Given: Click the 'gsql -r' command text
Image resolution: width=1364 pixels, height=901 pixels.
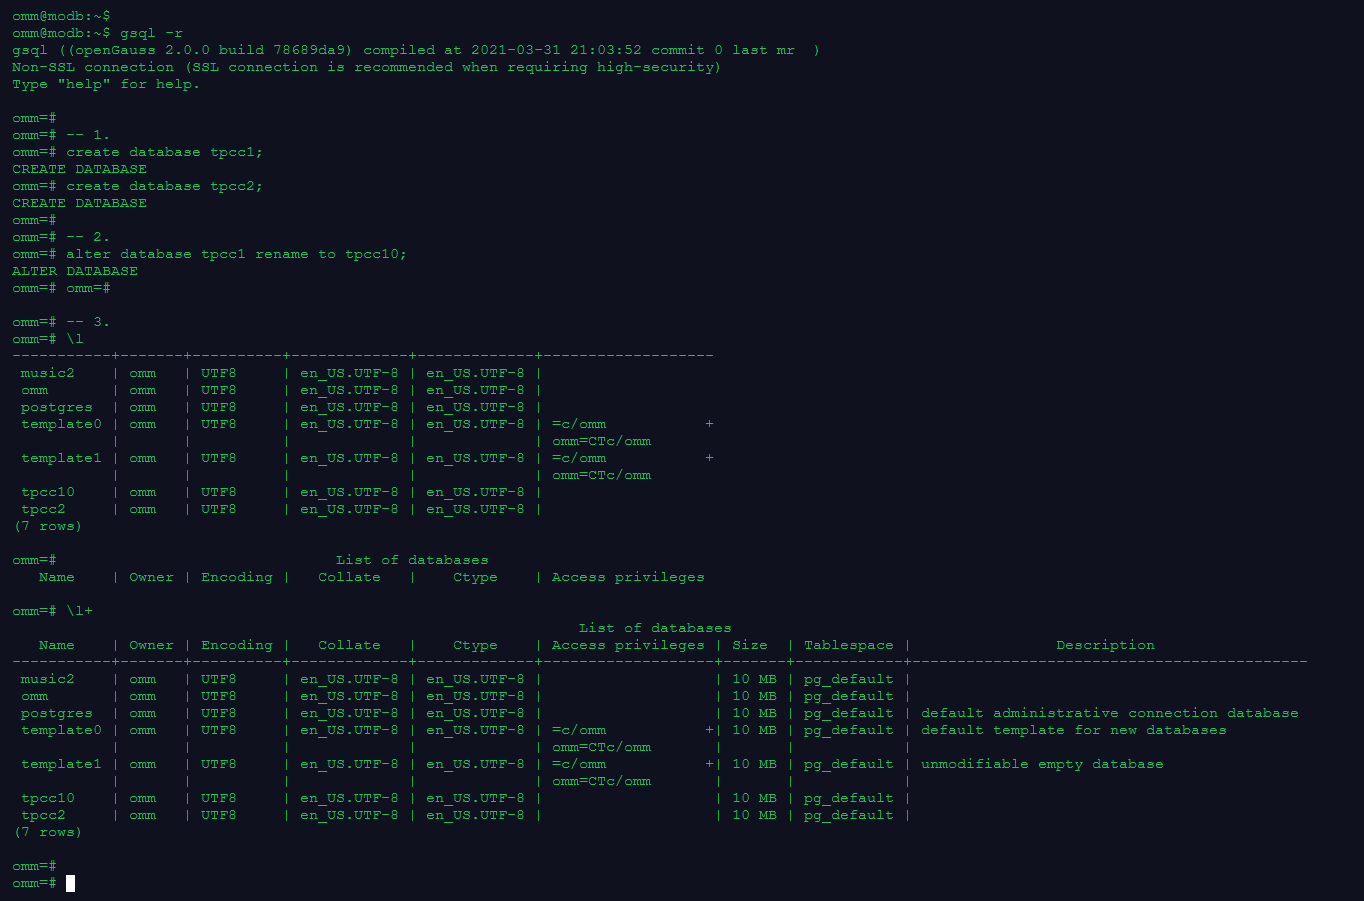Looking at the screenshot, I should coord(151,33).
